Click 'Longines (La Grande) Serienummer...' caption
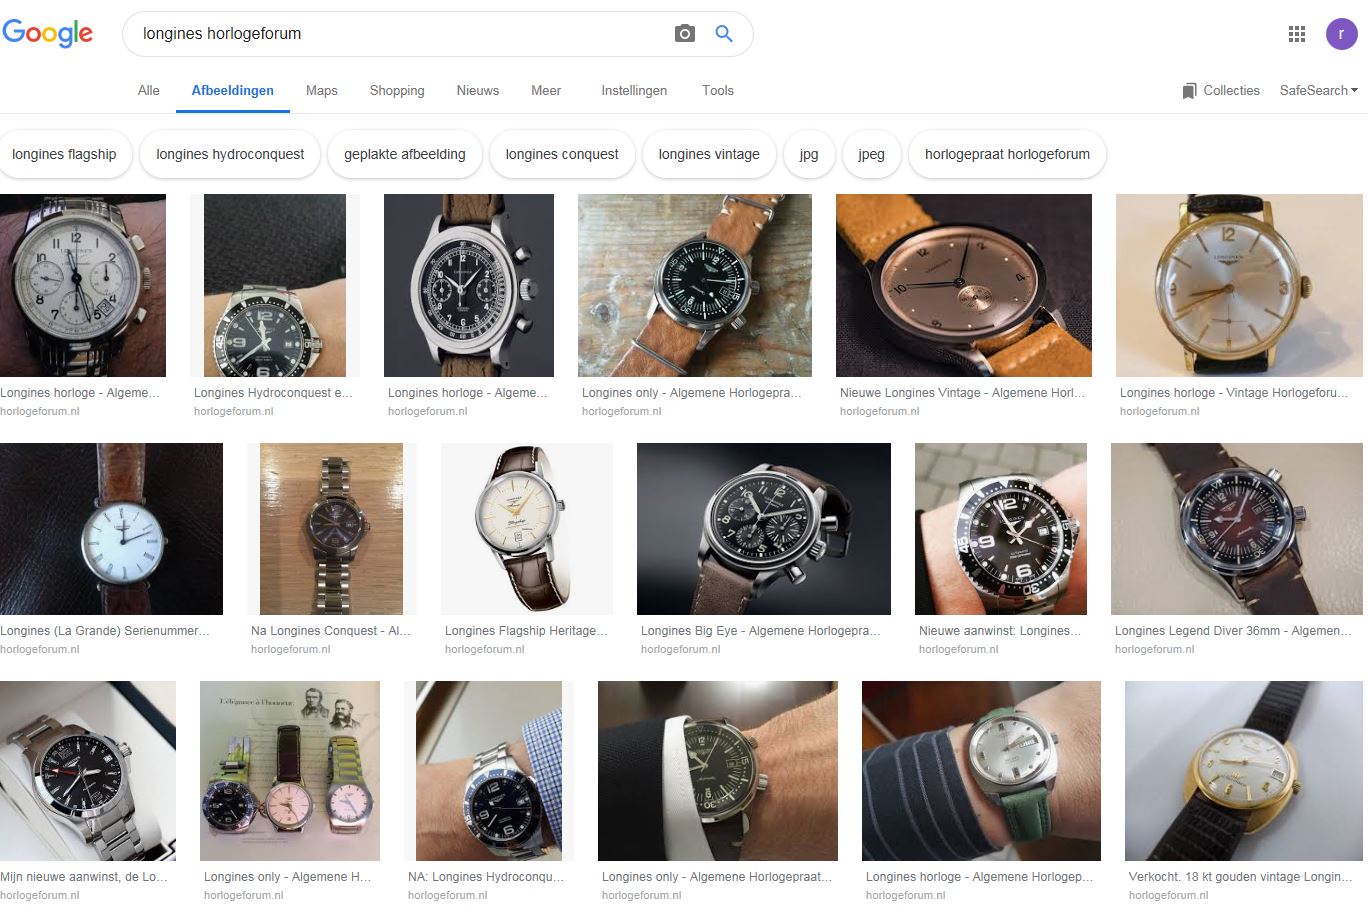Viewport: 1368px width, 919px height. [105, 631]
